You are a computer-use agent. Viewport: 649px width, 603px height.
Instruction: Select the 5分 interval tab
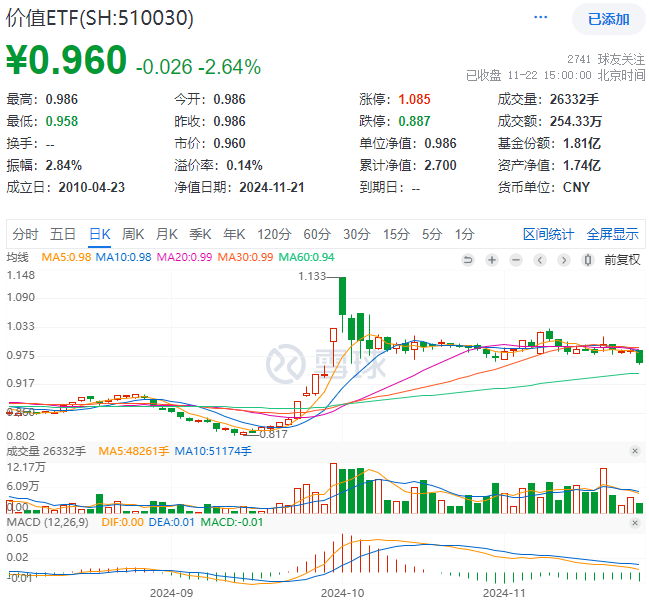[431, 234]
